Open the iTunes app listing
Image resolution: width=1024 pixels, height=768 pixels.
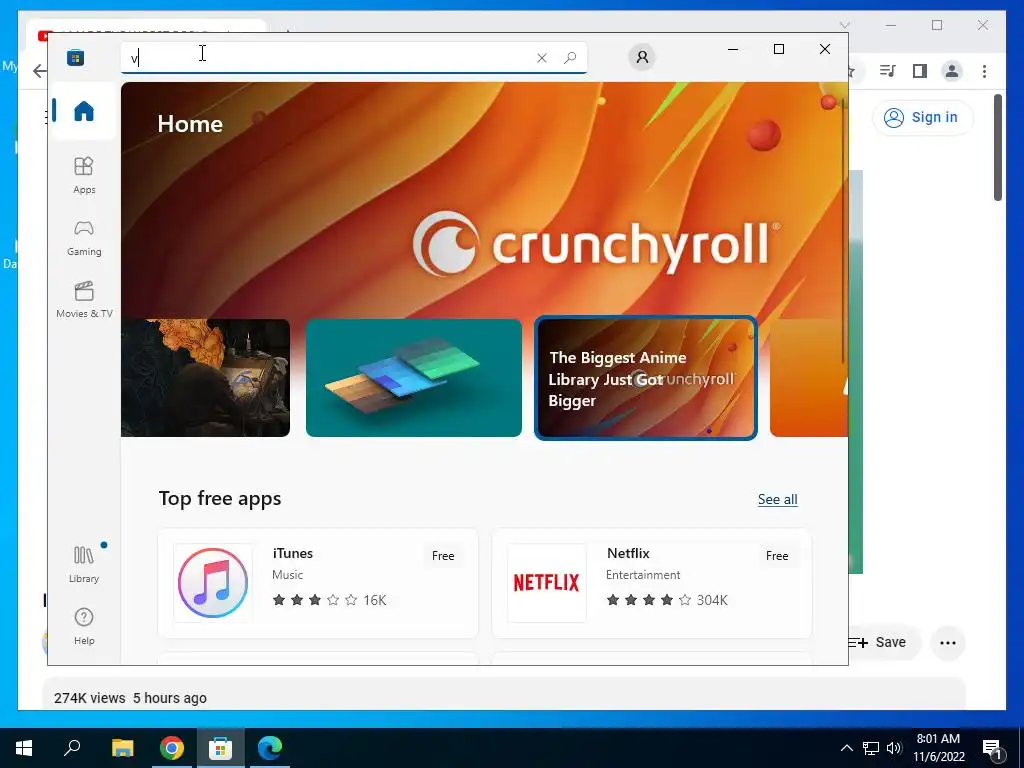tap(318, 583)
